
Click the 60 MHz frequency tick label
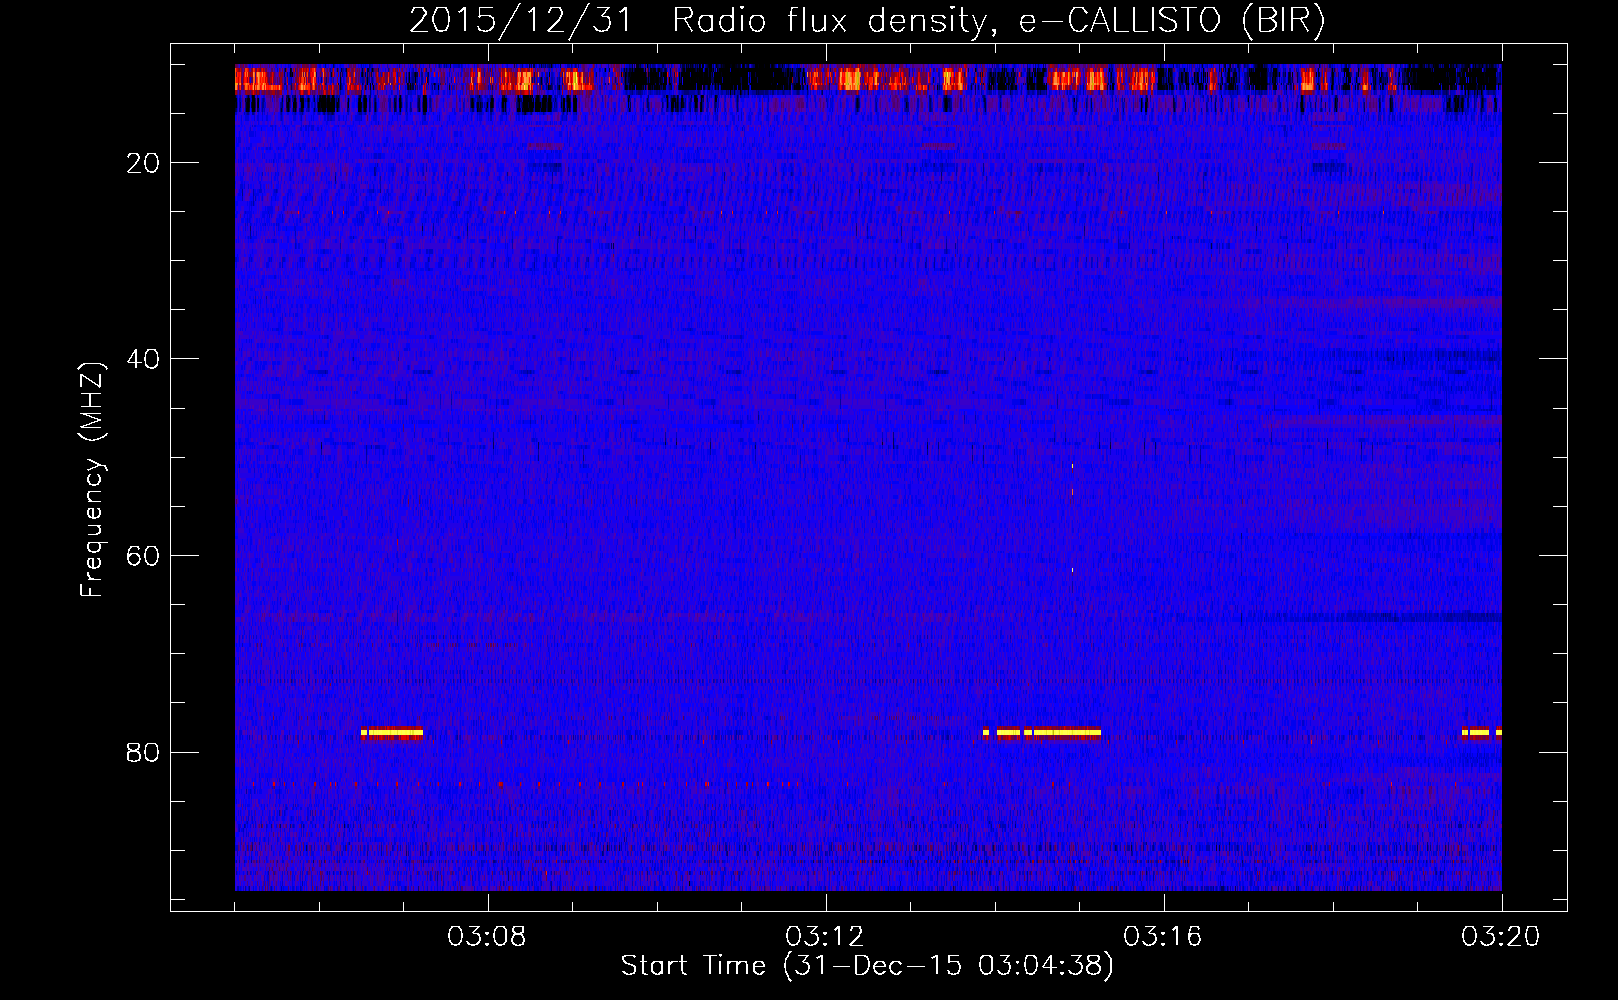click(x=143, y=555)
